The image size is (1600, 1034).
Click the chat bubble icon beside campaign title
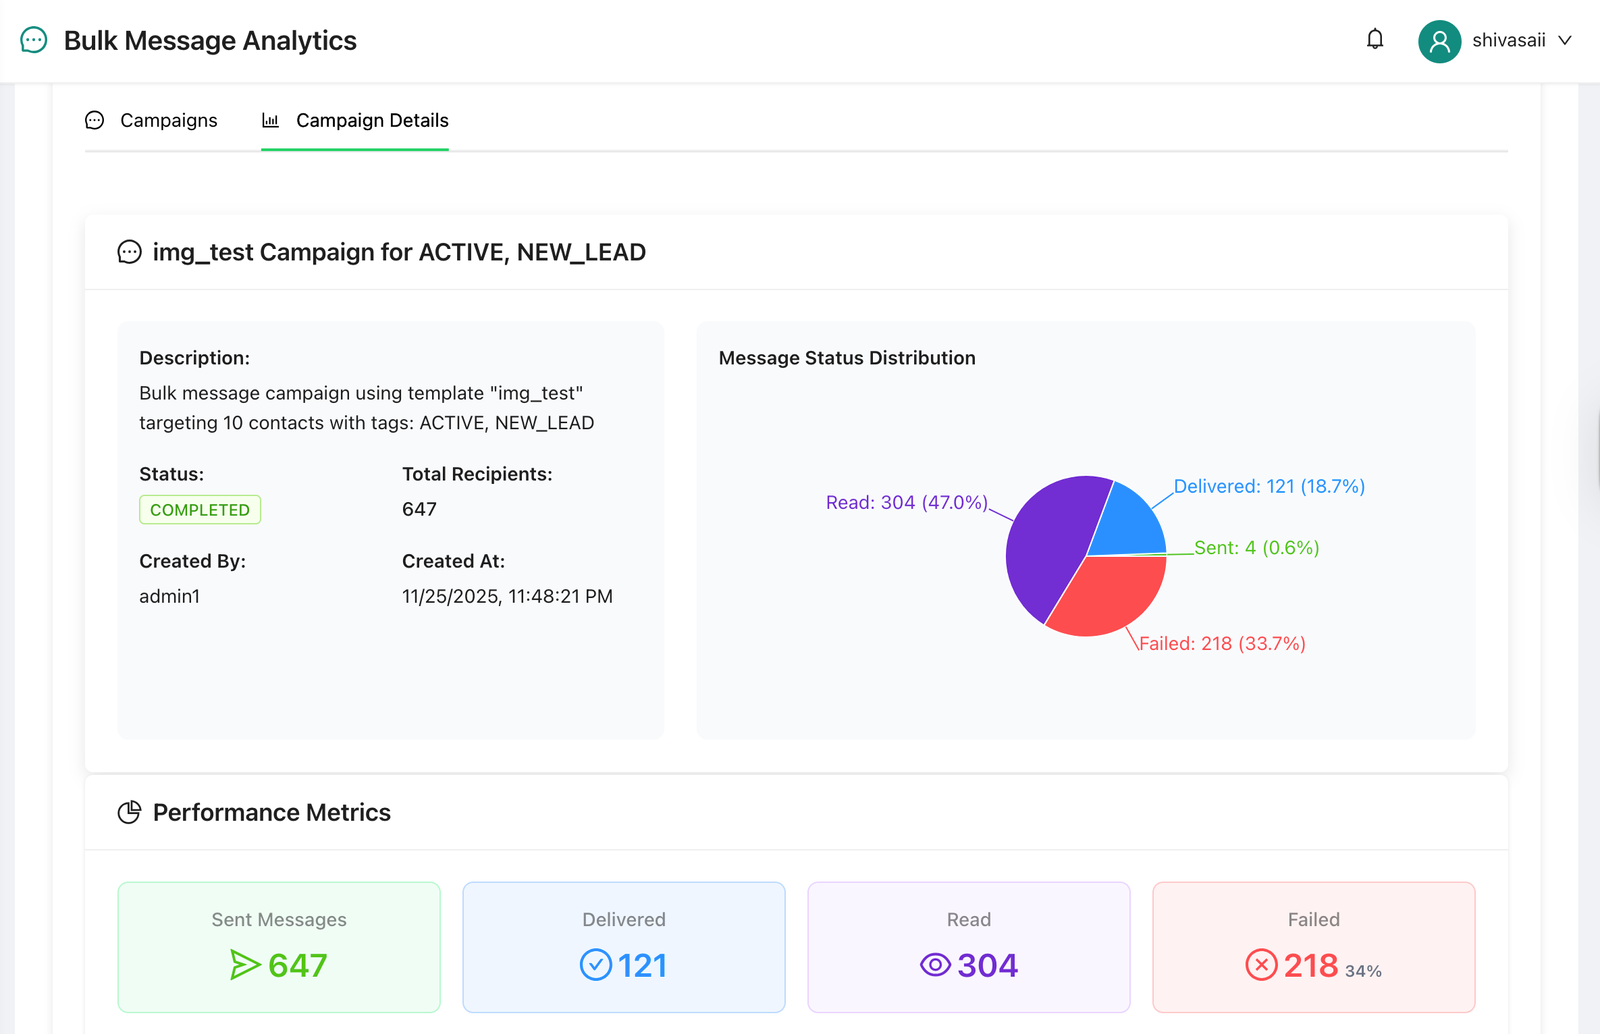(x=129, y=251)
